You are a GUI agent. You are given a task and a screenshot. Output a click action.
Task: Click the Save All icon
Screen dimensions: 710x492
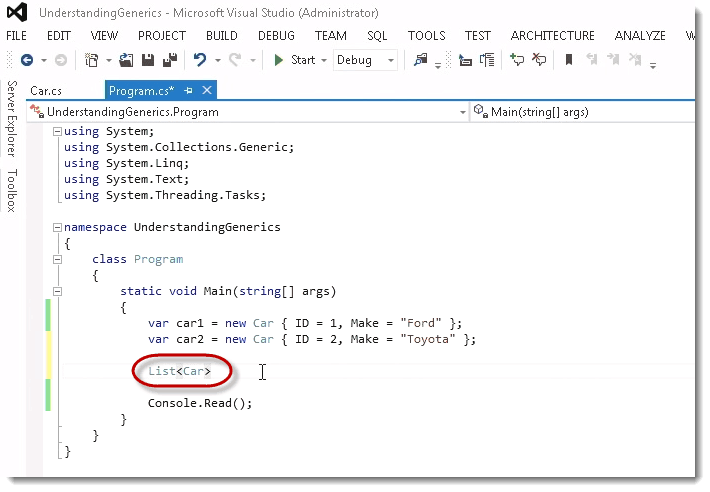(x=170, y=60)
